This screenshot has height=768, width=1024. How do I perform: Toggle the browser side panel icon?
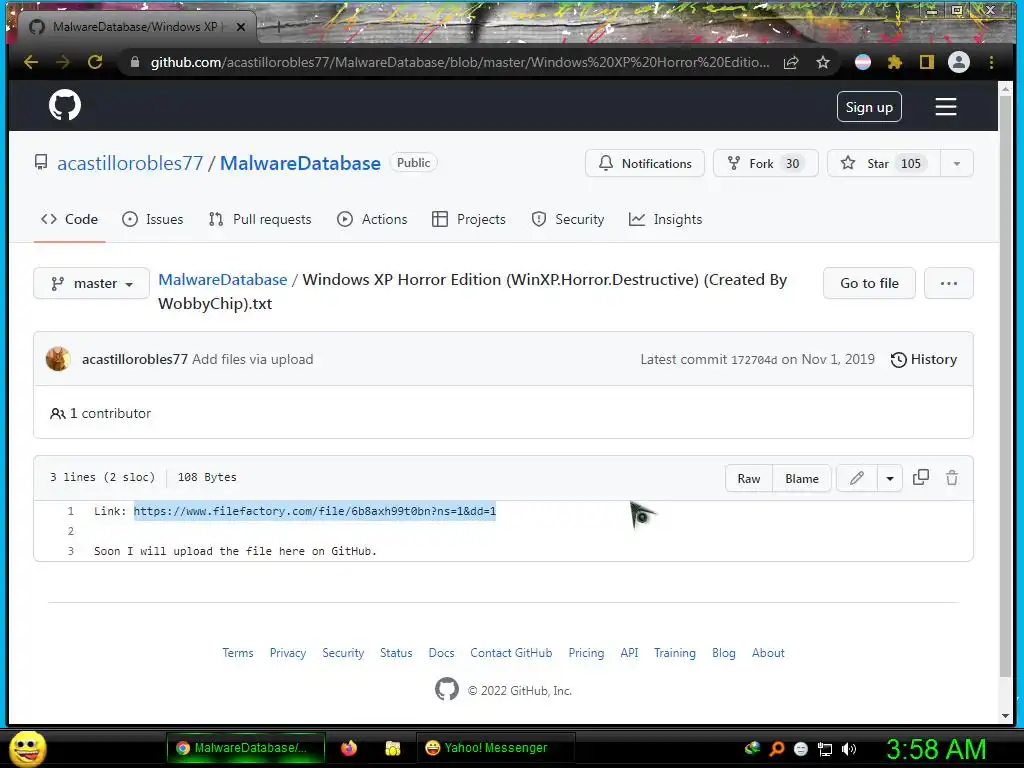click(x=927, y=63)
